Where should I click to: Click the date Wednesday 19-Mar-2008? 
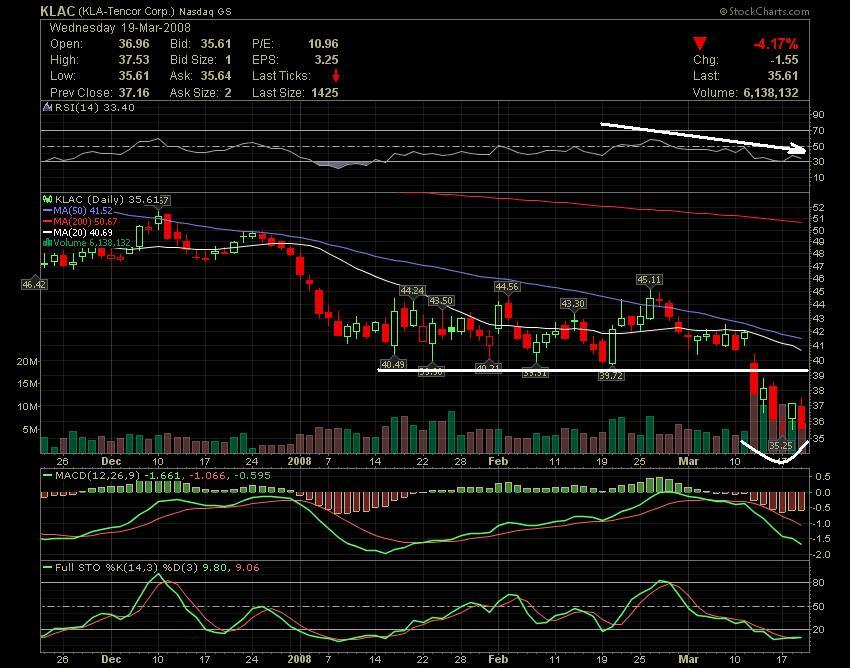120,28
